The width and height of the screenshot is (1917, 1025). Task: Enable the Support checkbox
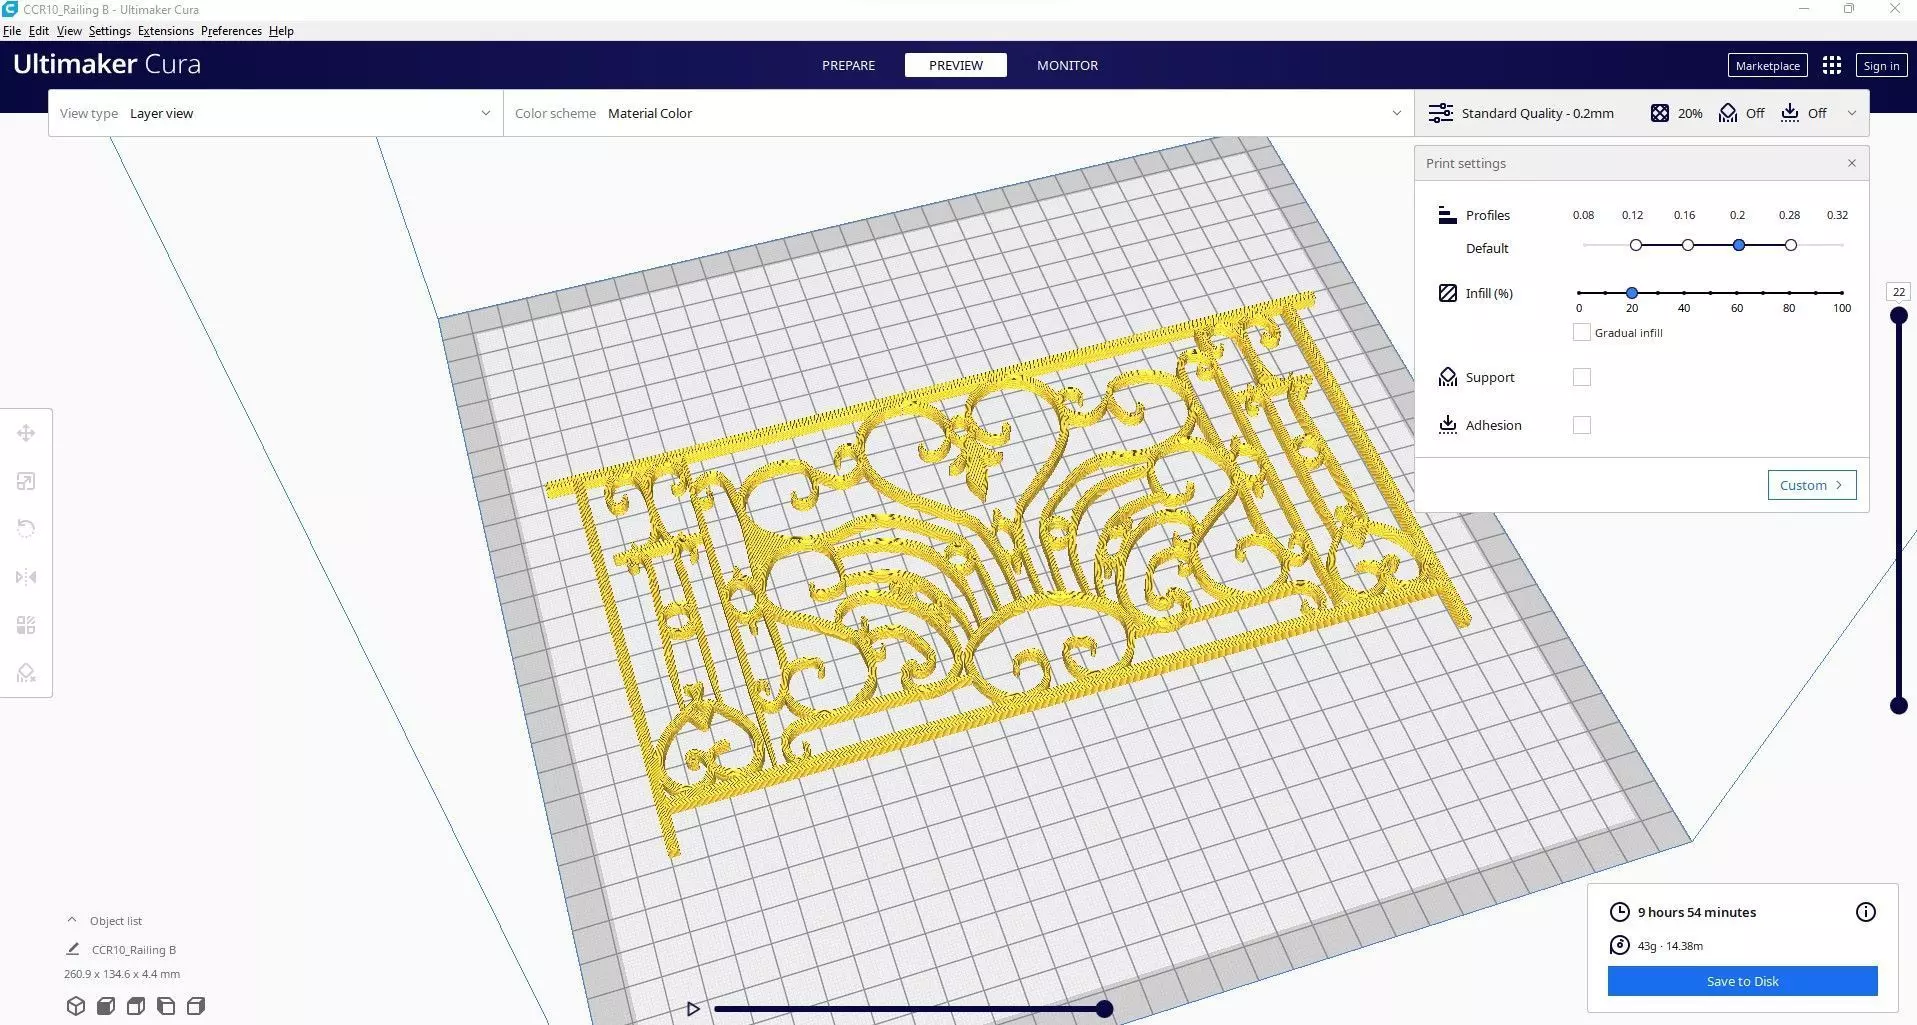pos(1581,377)
